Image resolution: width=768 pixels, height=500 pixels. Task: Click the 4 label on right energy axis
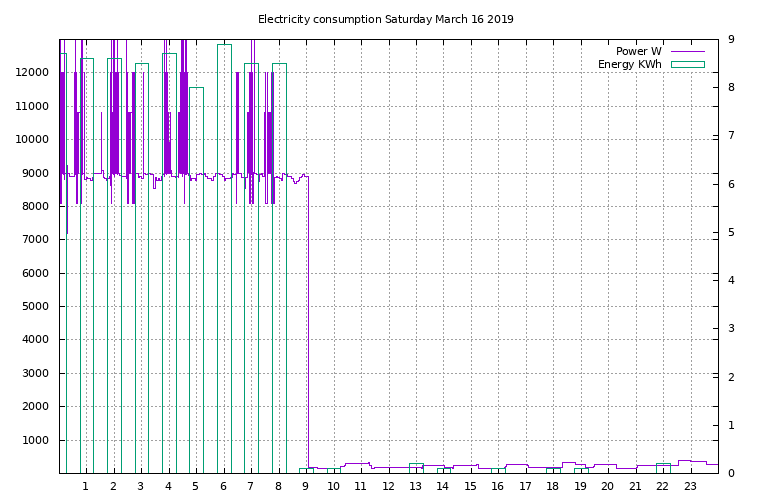731,281
